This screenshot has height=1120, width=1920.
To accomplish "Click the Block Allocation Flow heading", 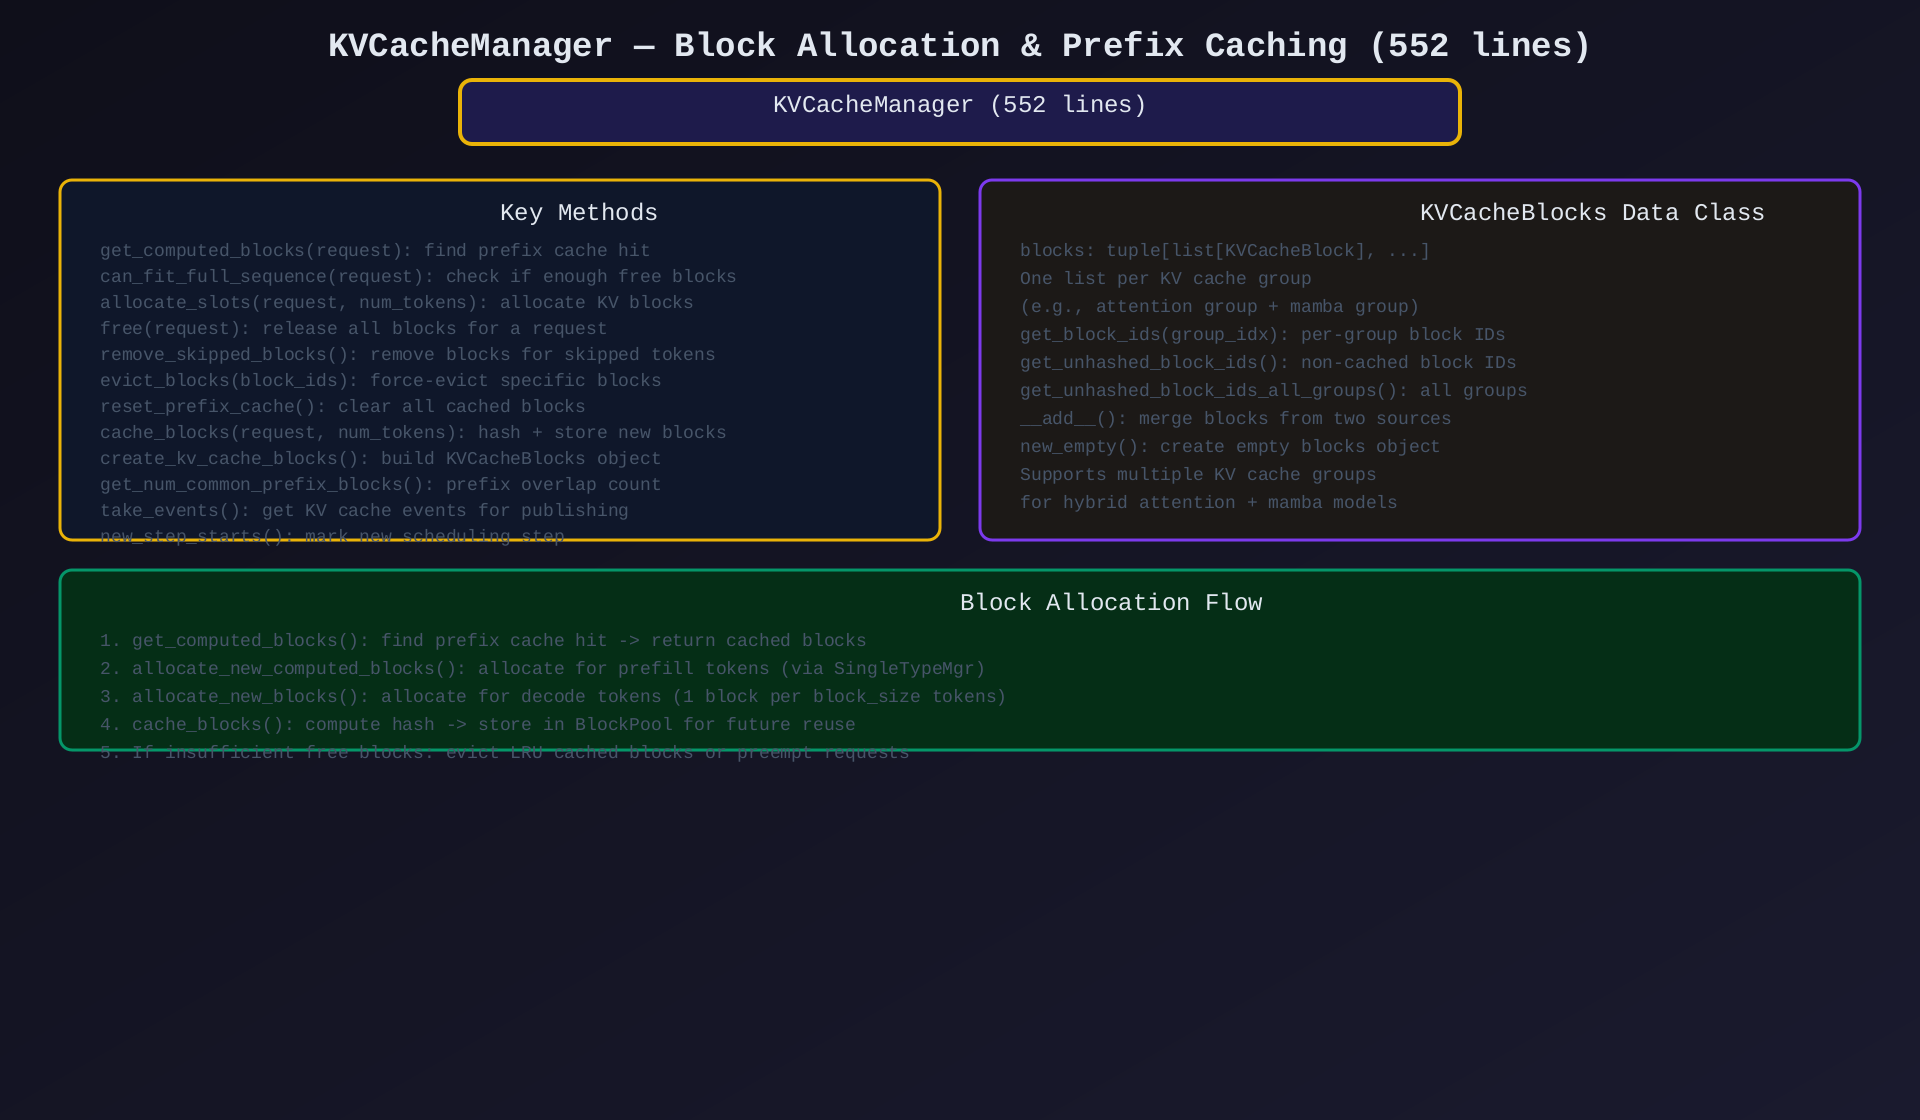I will pyautogui.click(x=1110, y=602).
